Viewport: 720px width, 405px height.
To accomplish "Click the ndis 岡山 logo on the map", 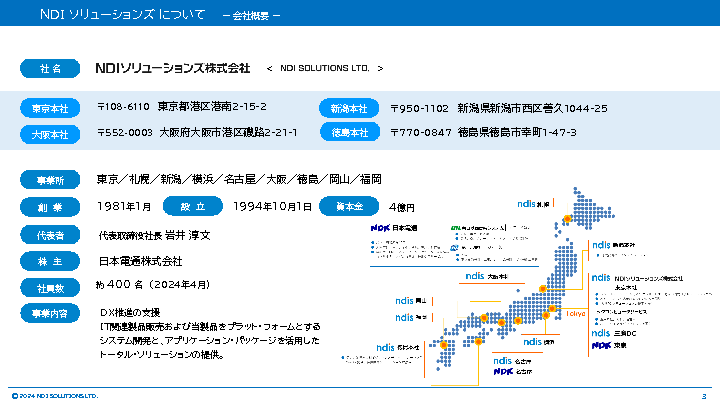I will click(x=412, y=299).
